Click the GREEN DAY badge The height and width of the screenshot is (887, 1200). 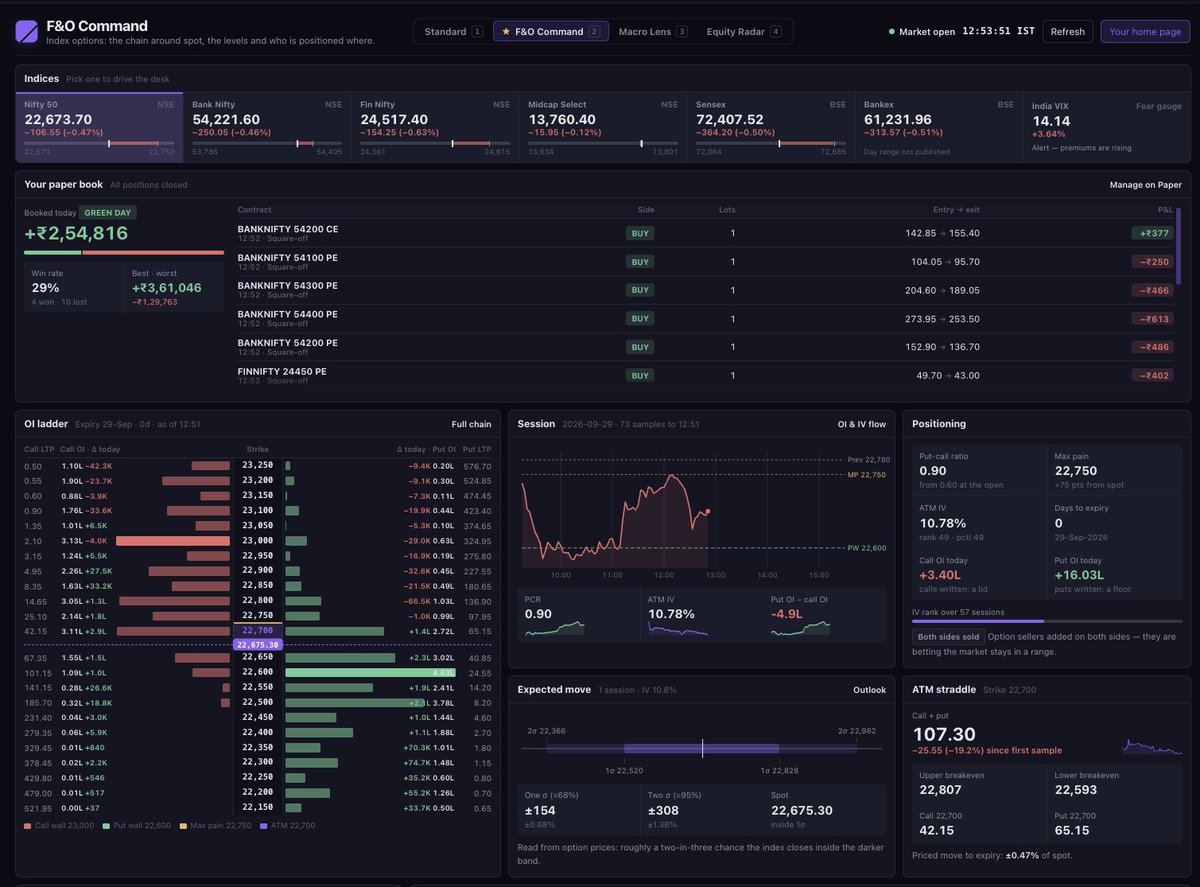pos(109,212)
